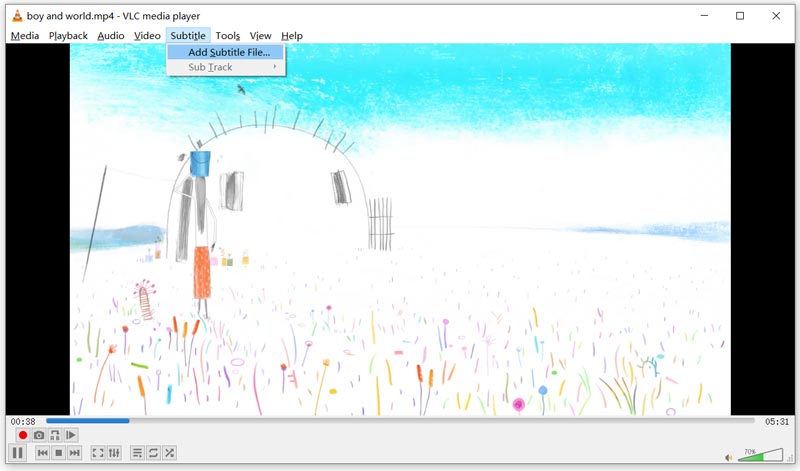Choose Add Subtitle File...
Image resolution: width=800 pixels, height=471 pixels.
pyautogui.click(x=226, y=52)
